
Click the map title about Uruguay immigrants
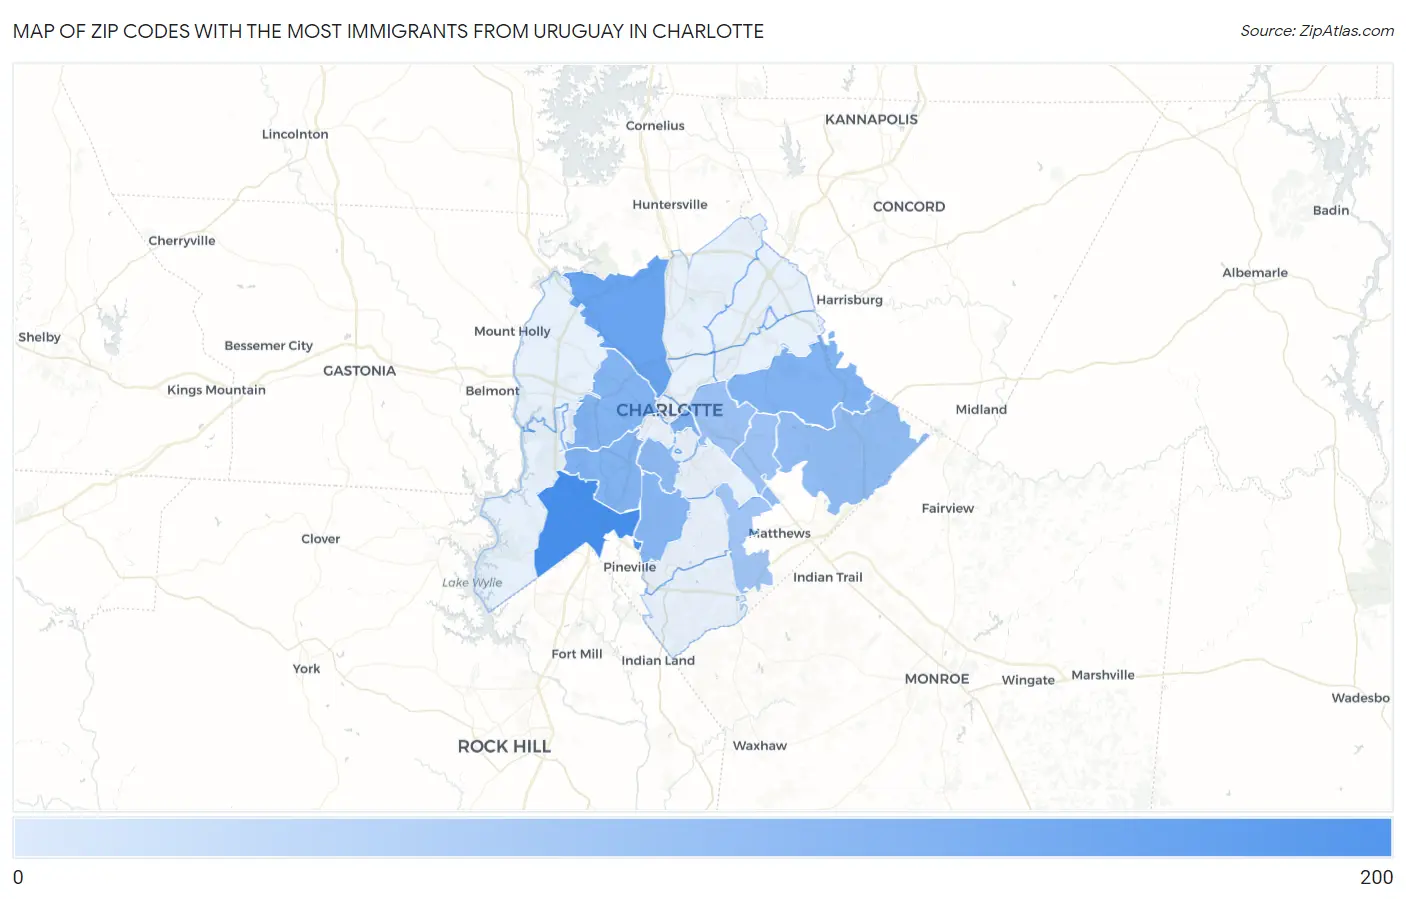point(388,31)
